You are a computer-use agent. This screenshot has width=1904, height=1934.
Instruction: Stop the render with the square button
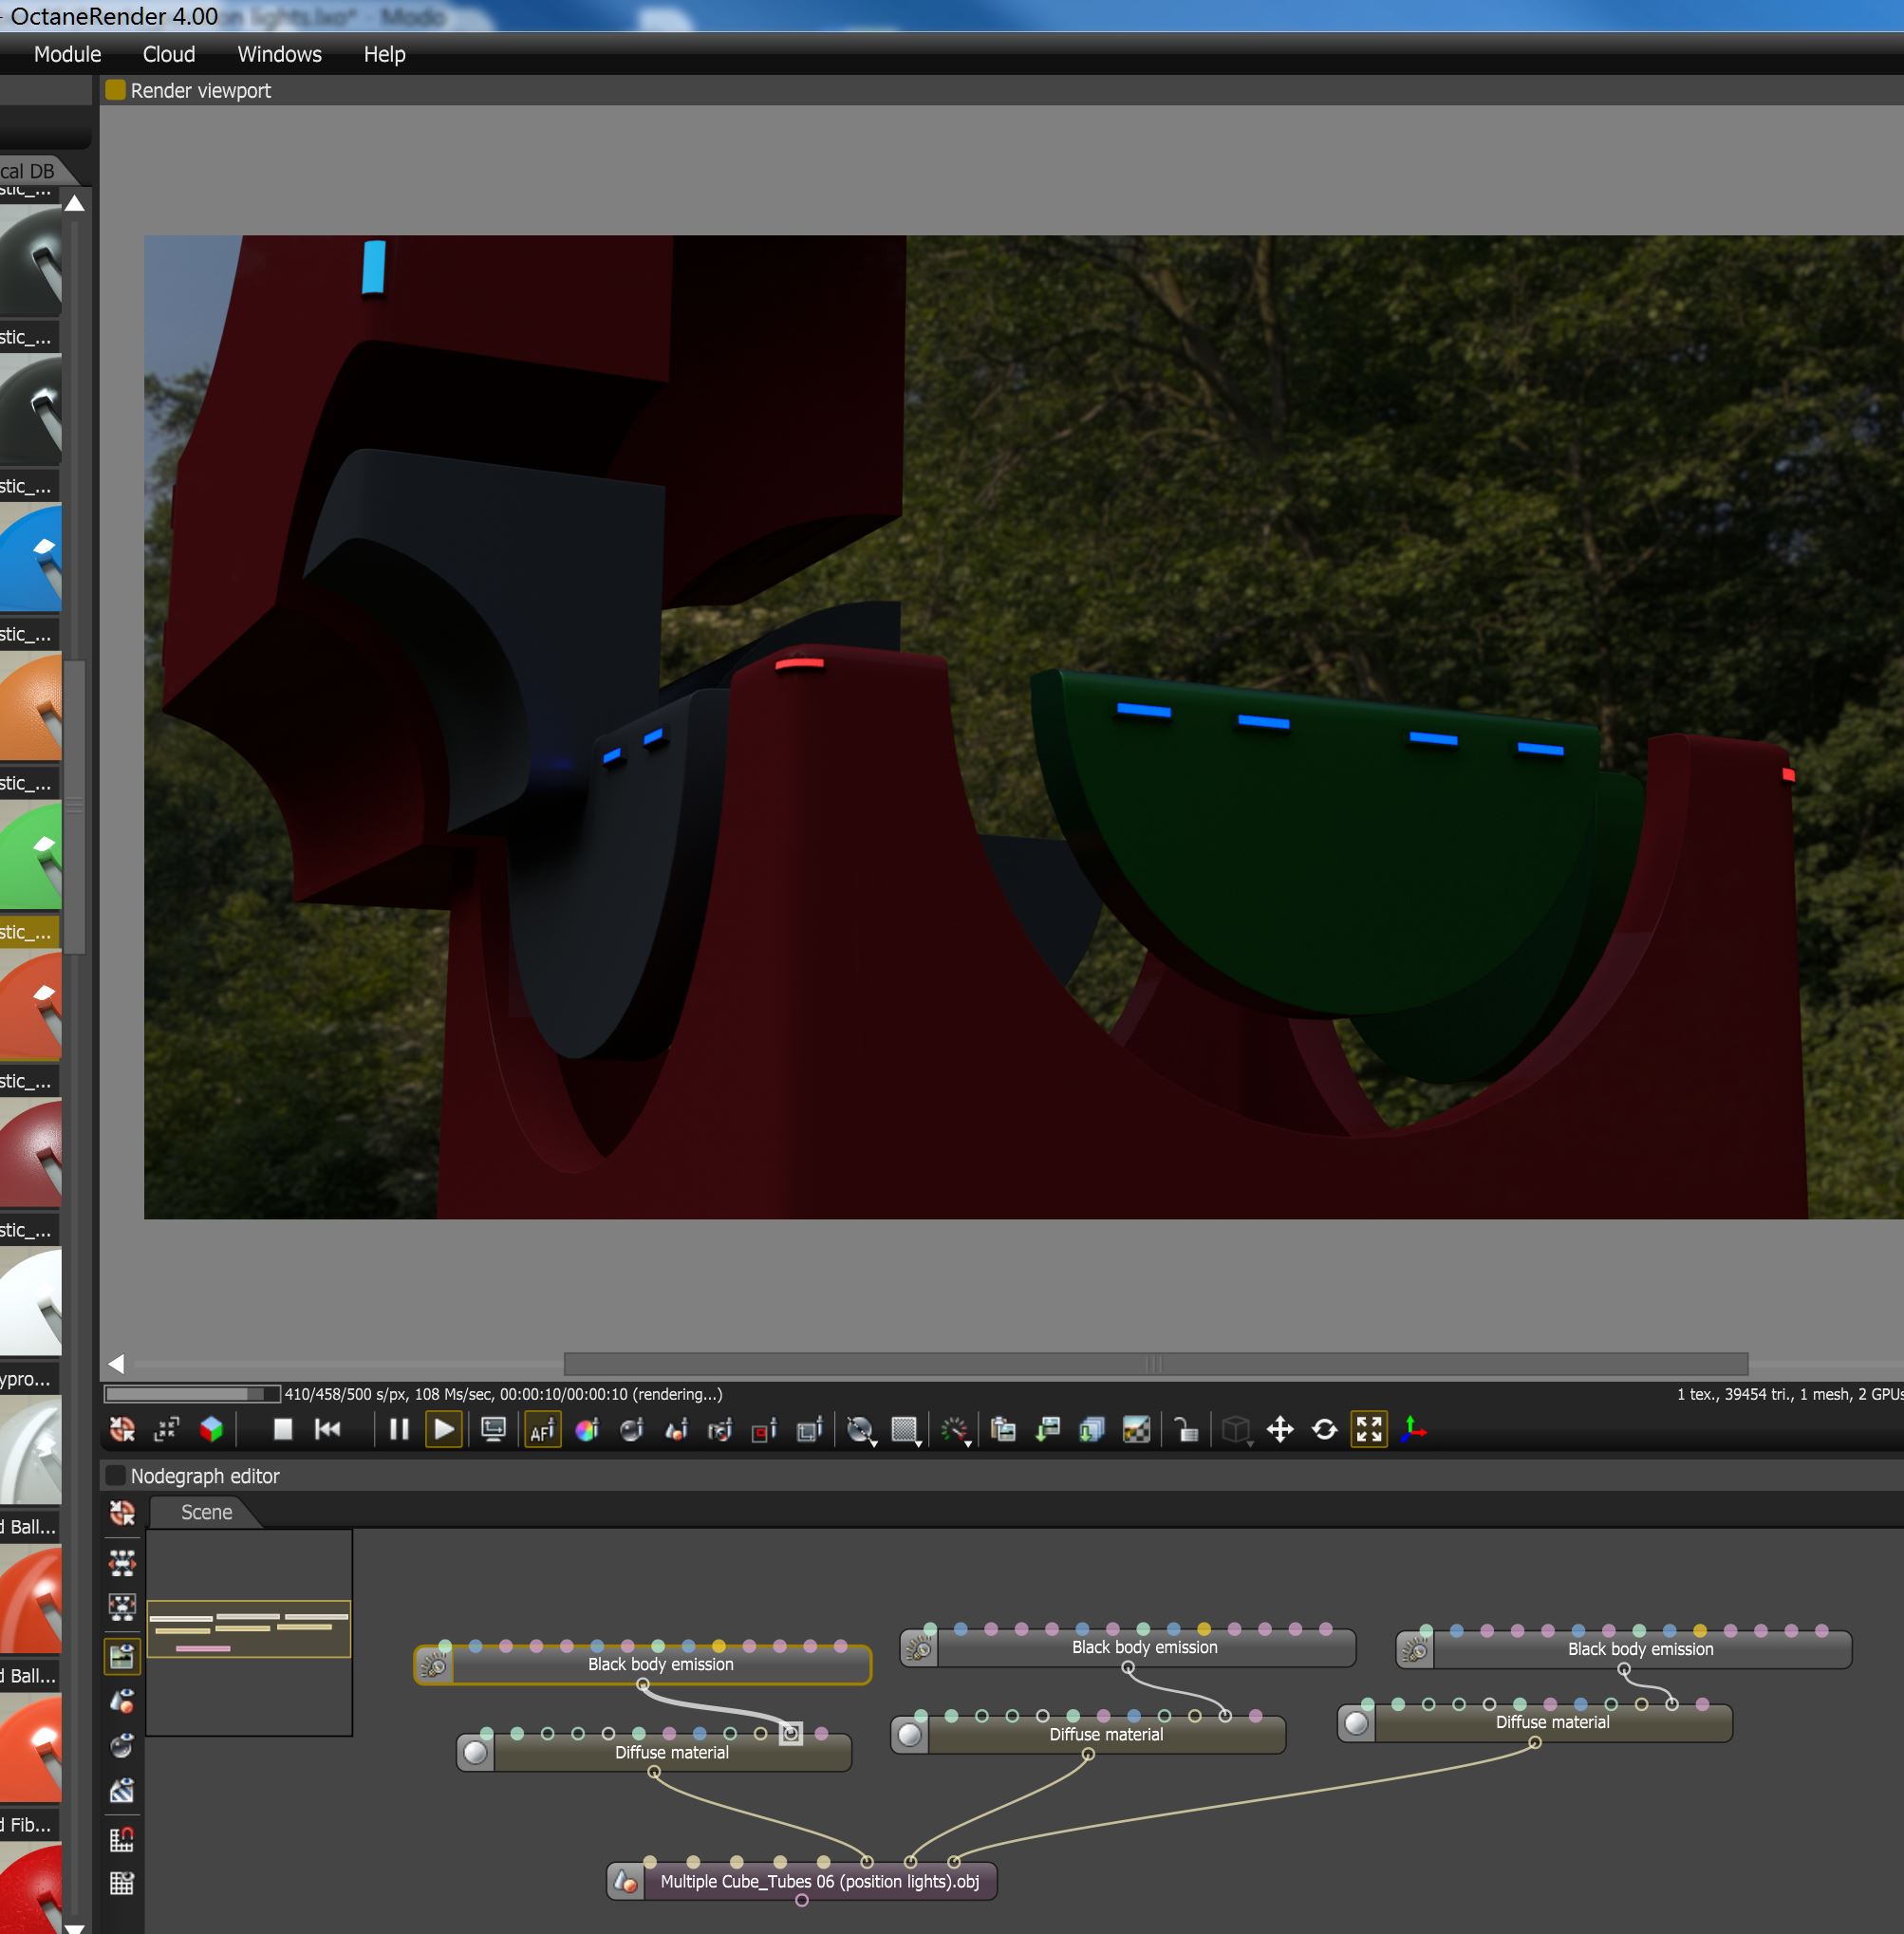tap(283, 1430)
